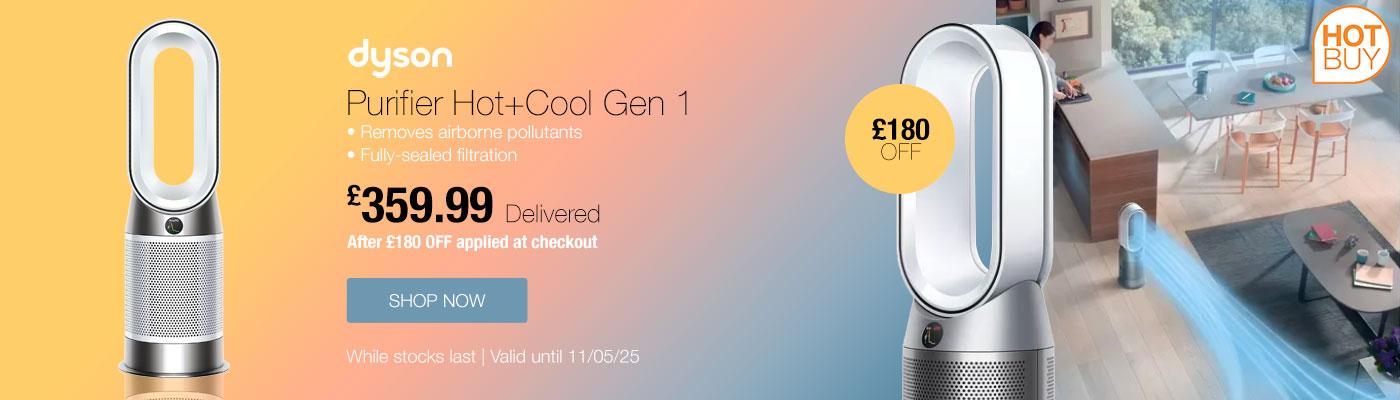1400x400 pixels.
Task: Click the Delivered label beside the price
Action: click(x=552, y=213)
